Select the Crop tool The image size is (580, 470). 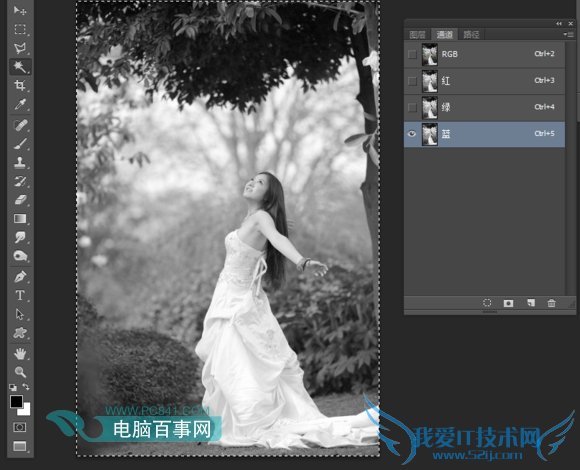[x=20, y=86]
